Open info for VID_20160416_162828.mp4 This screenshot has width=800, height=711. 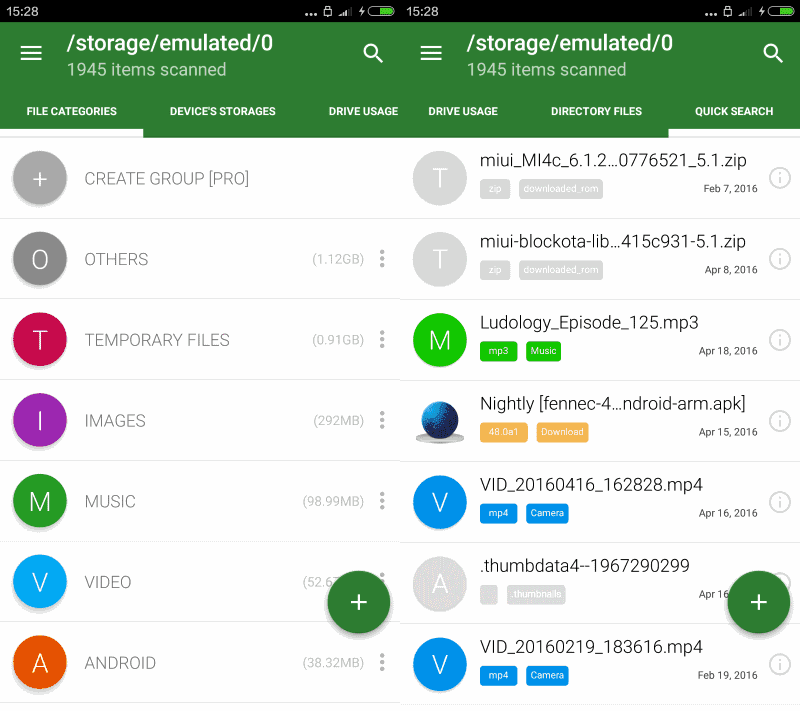[x=780, y=502]
